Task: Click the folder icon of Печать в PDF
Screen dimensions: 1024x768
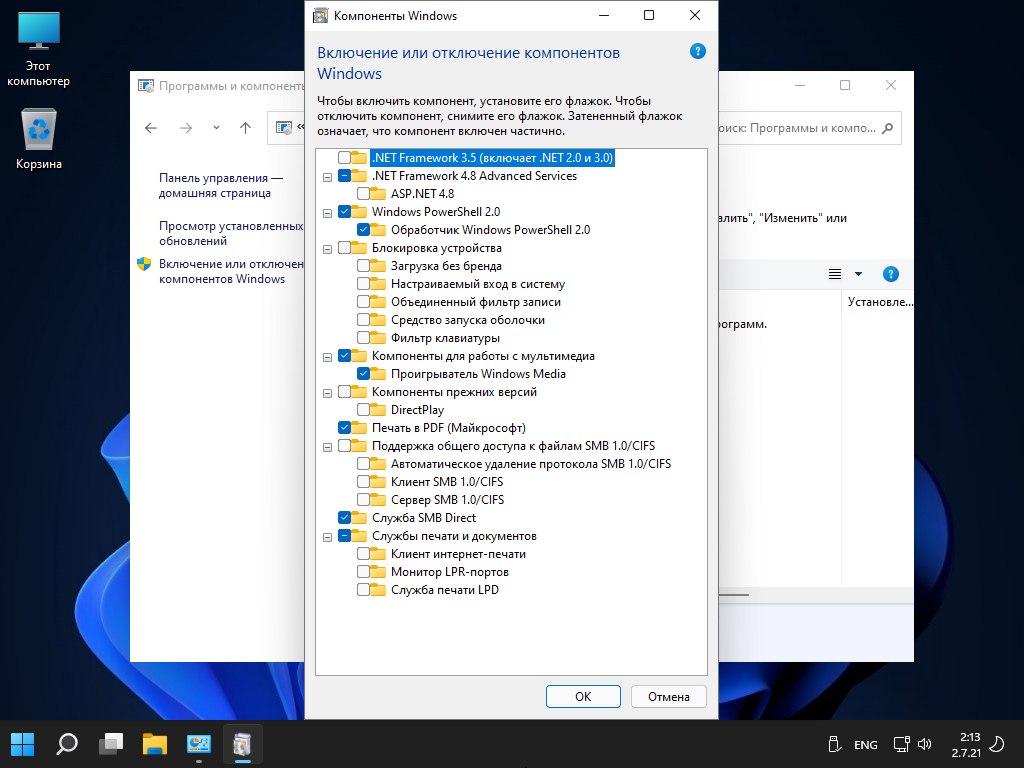Action: tap(360, 428)
